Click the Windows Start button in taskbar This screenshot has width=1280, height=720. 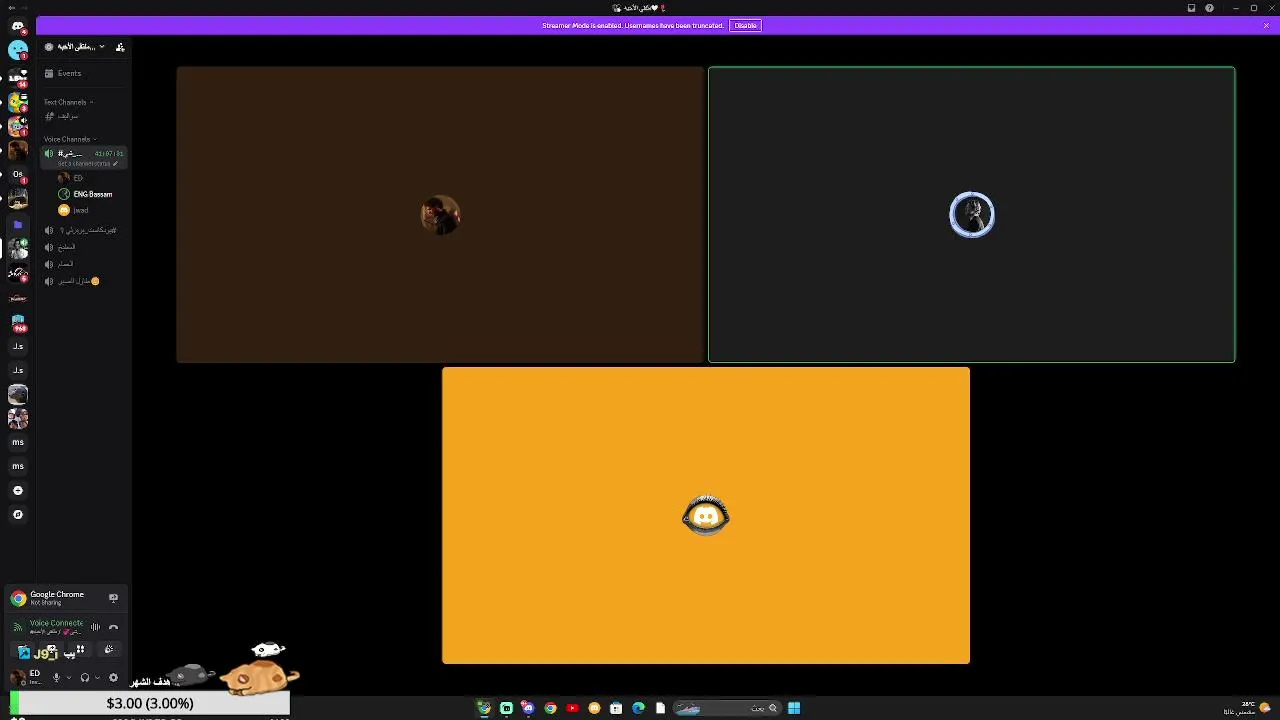click(794, 708)
